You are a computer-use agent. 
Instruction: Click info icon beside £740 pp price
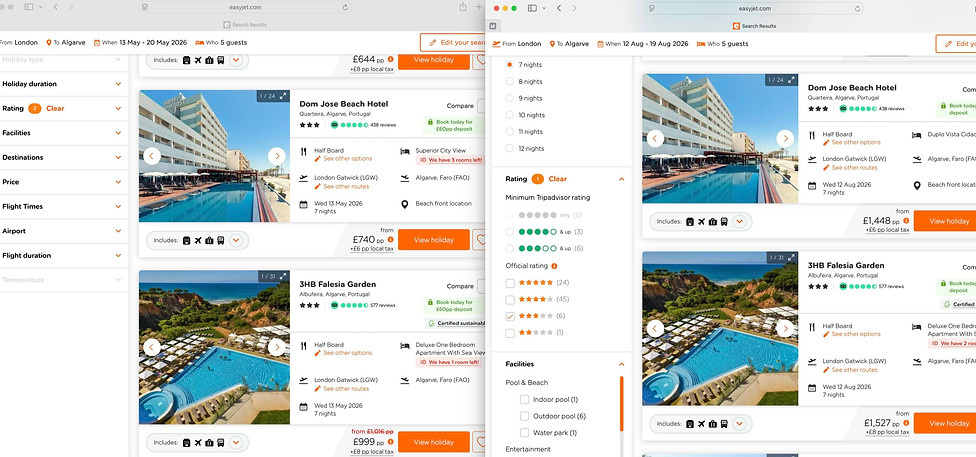point(390,239)
